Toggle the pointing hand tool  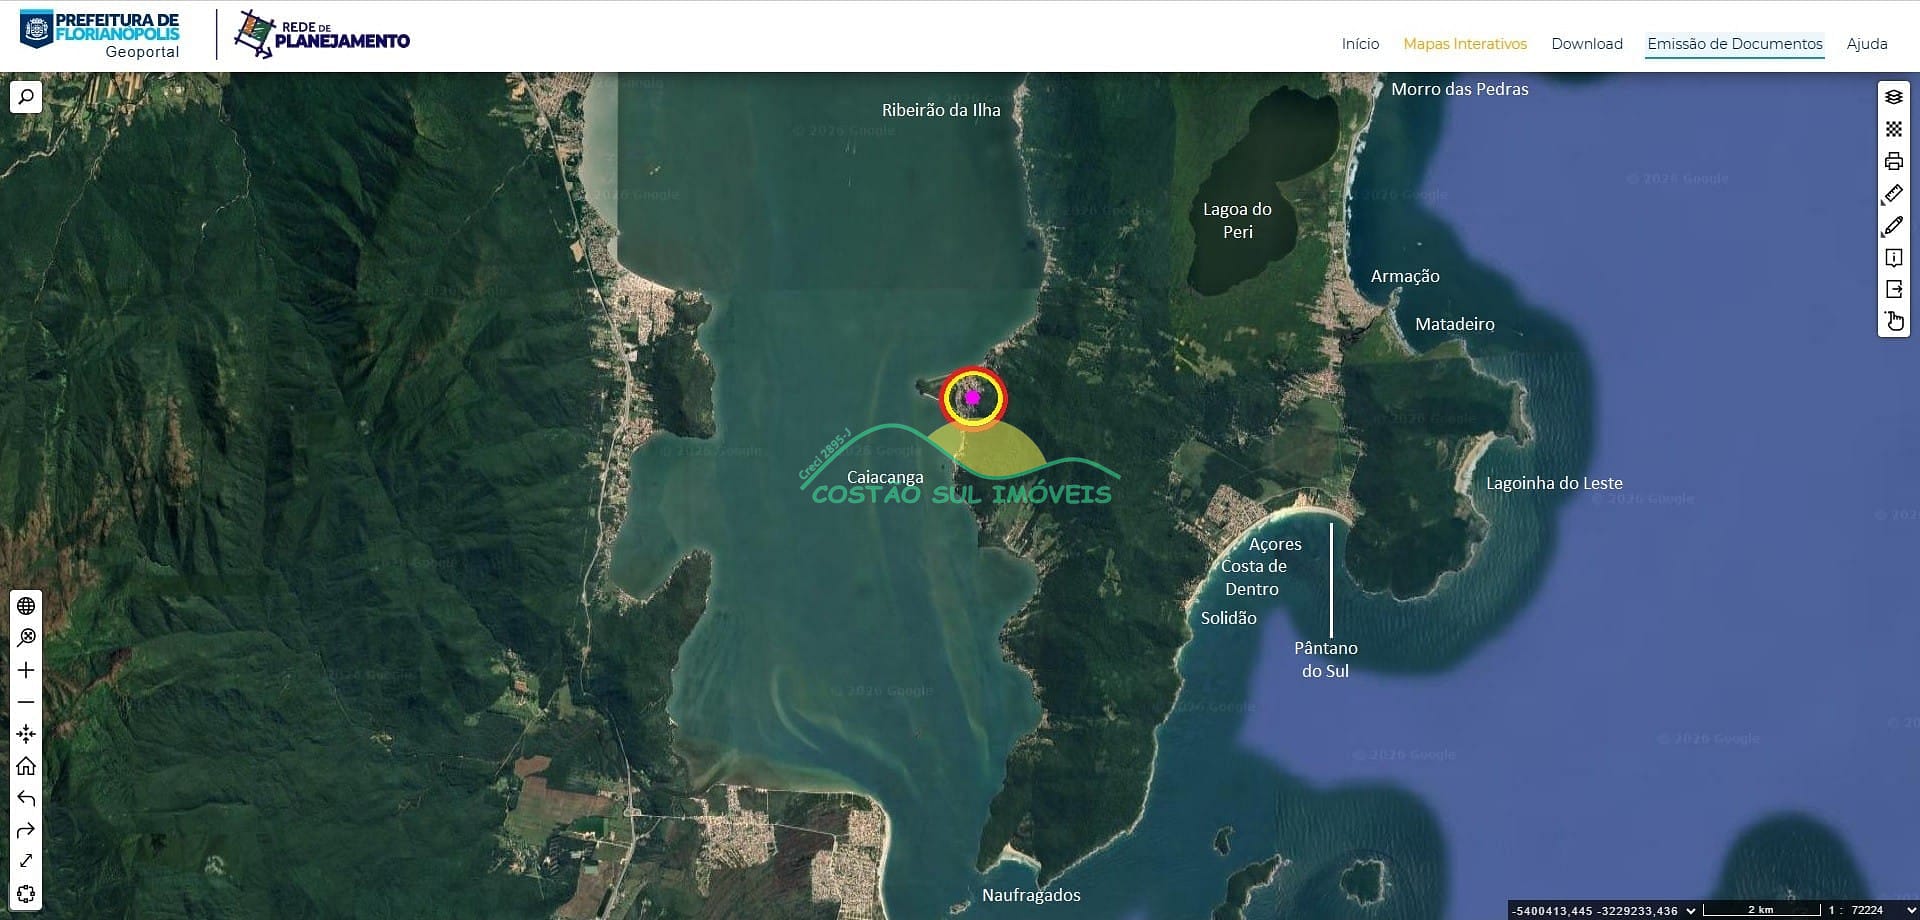[1893, 321]
